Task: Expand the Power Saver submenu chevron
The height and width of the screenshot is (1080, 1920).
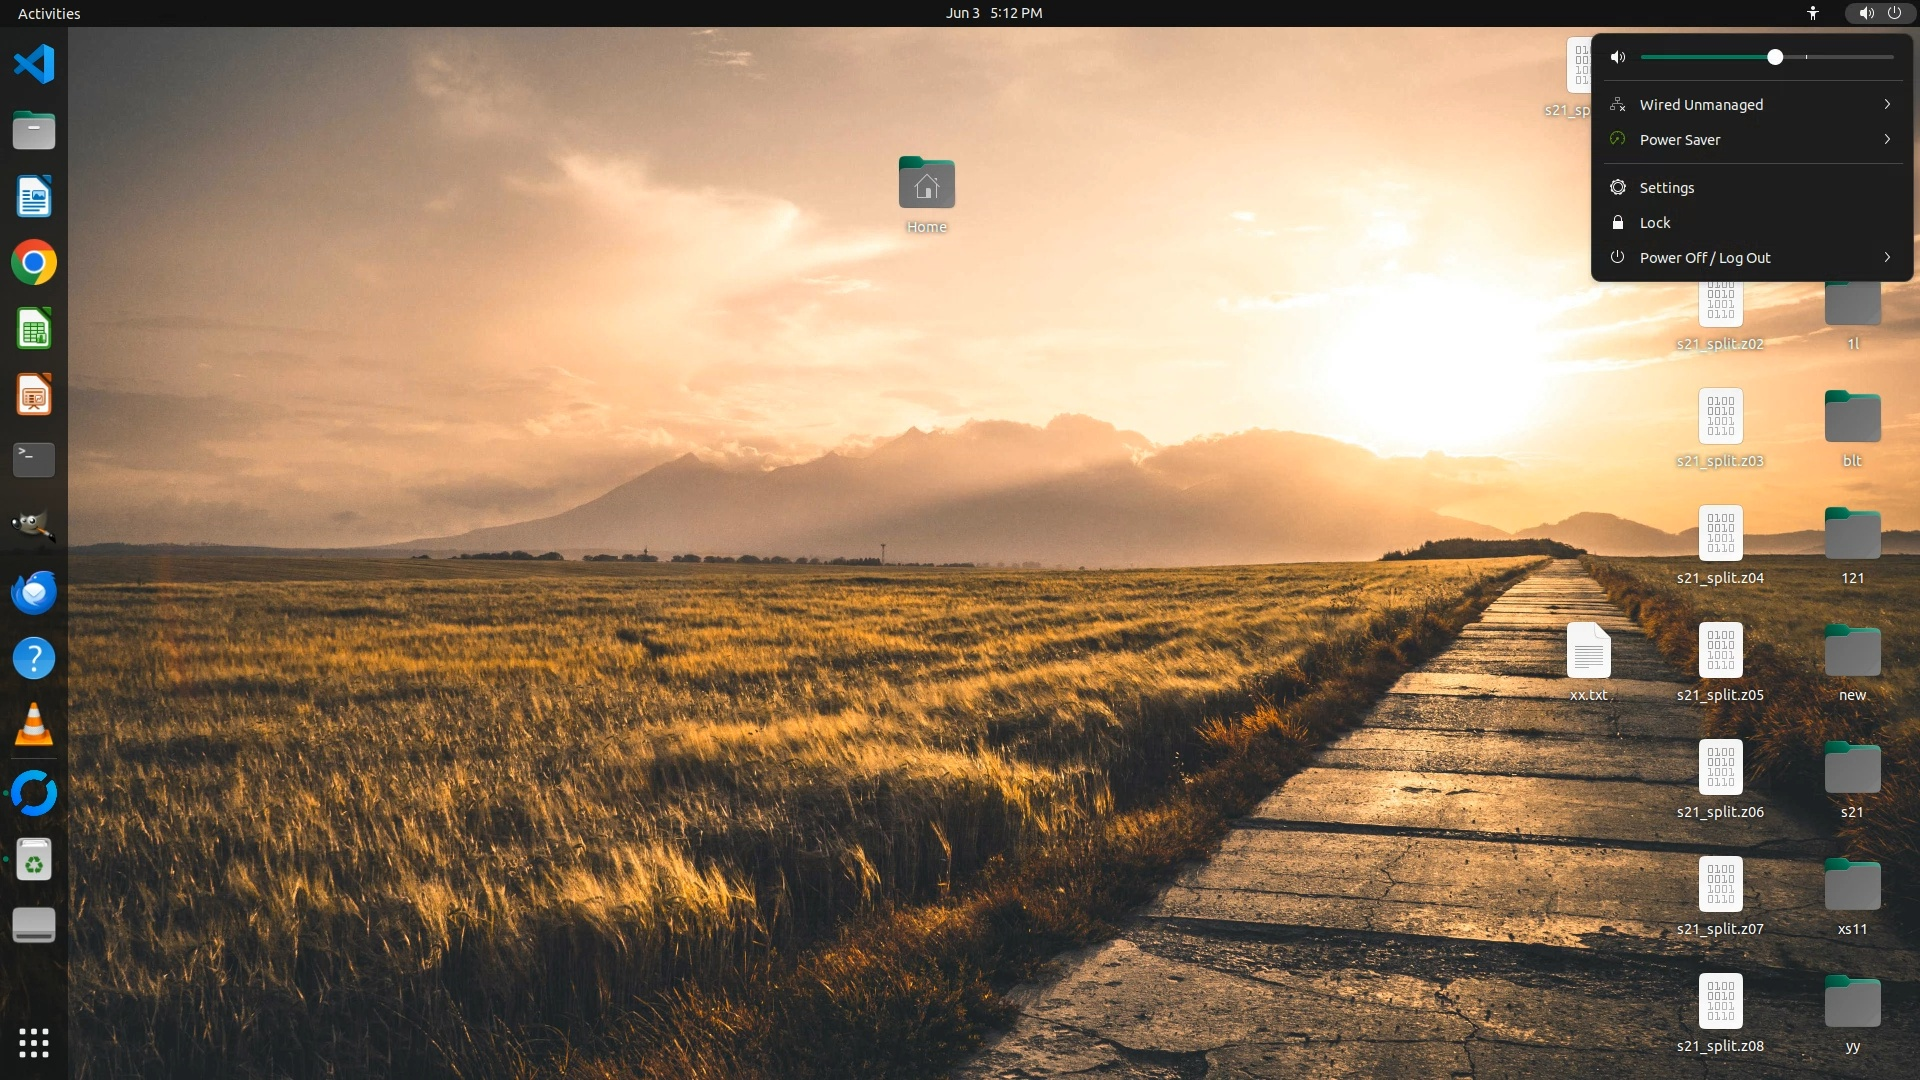Action: [1887, 139]
